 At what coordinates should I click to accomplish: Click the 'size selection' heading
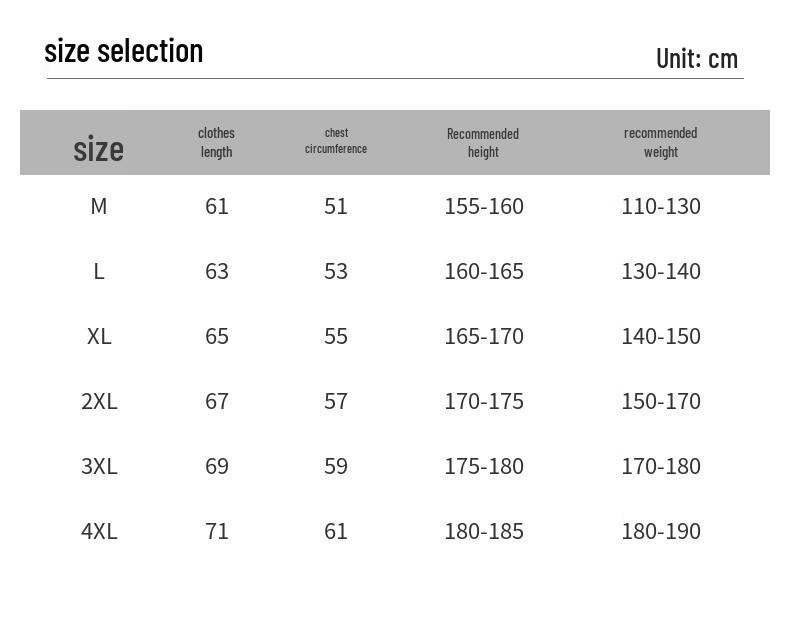123,51
